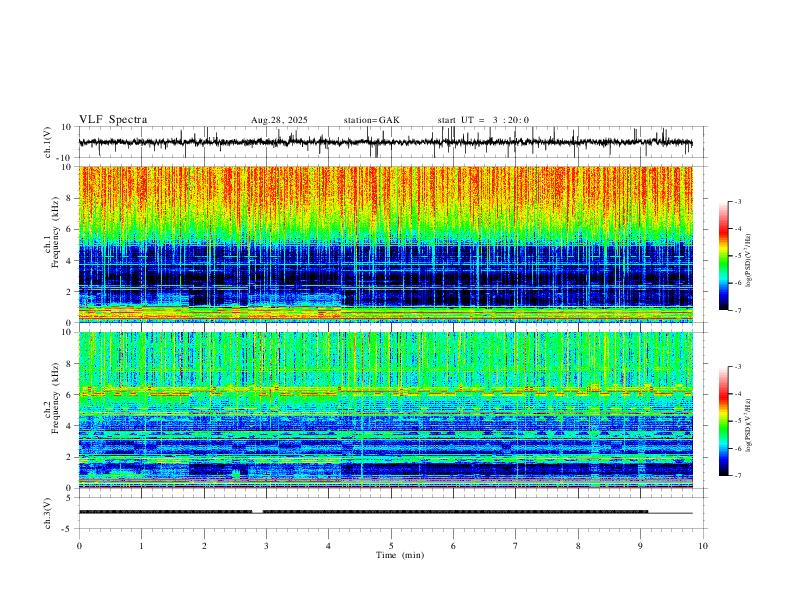Image resolution: width=792 pixels, height=612 pixels.
Task: Click time axis tick label "4"
Action: (328, 546)
